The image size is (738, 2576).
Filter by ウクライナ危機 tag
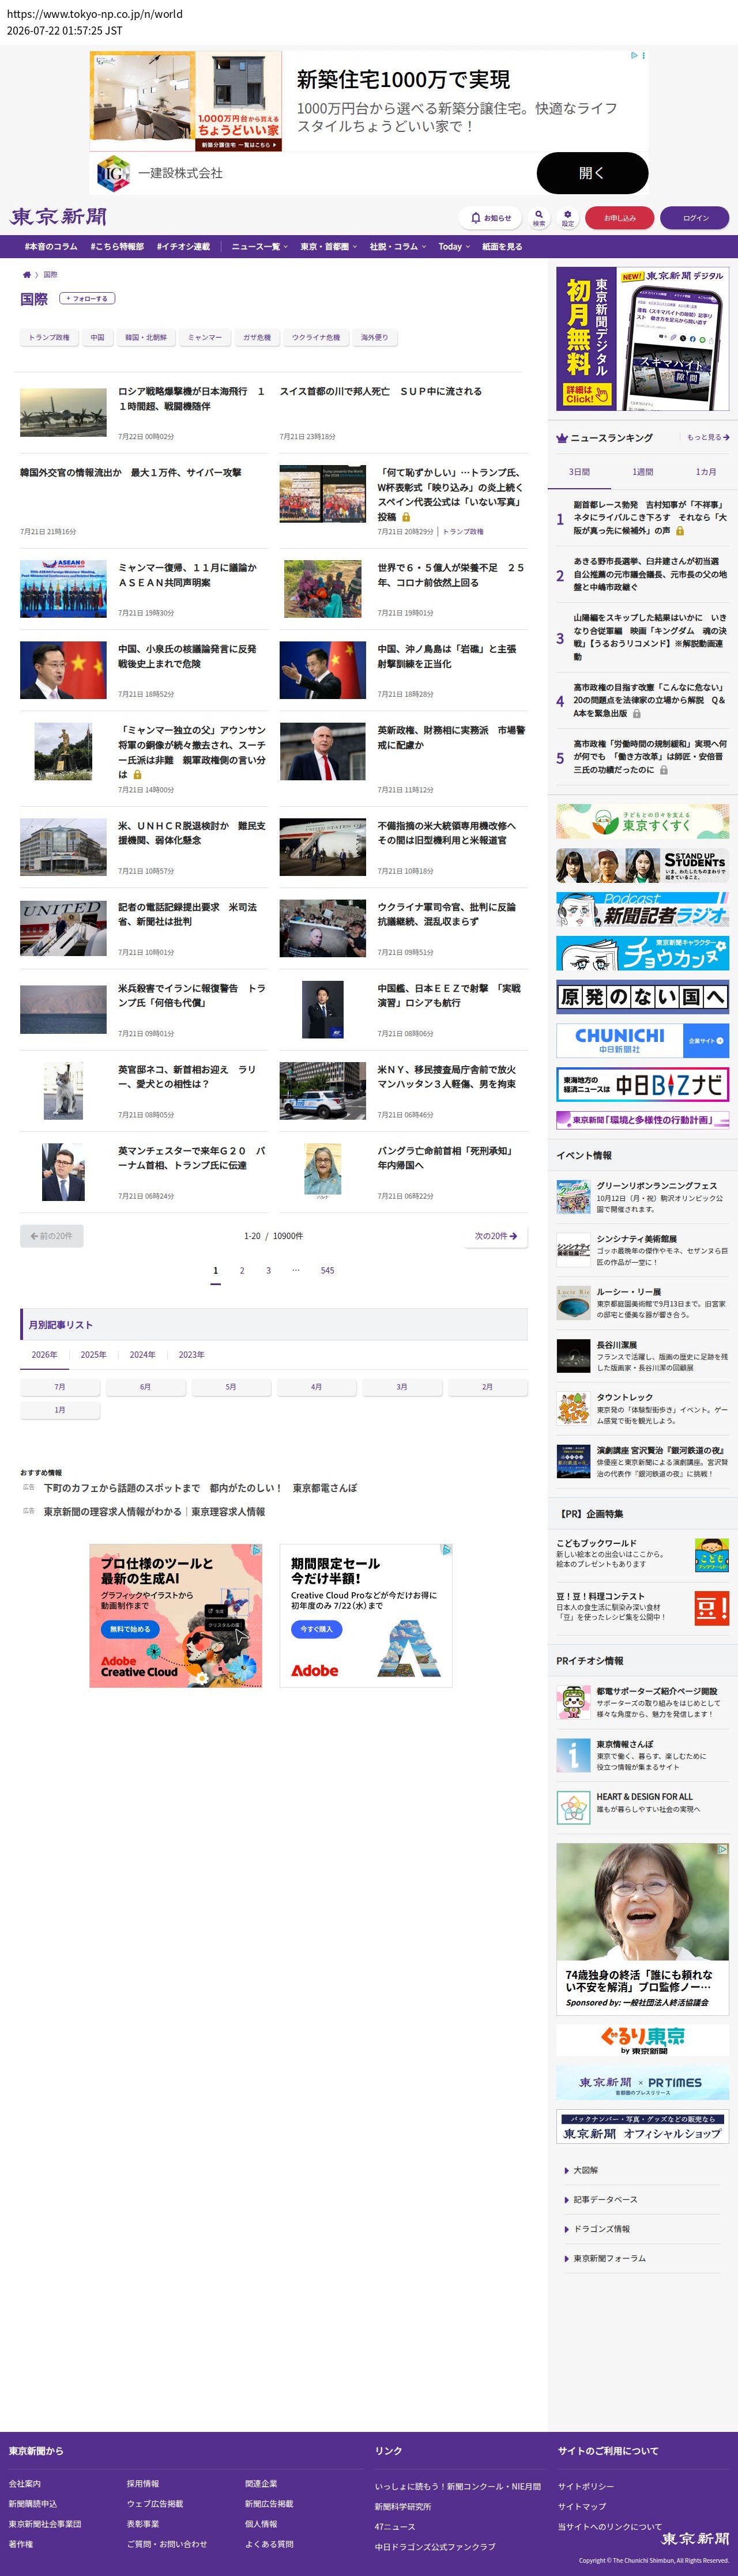click(x=316, y=337)
